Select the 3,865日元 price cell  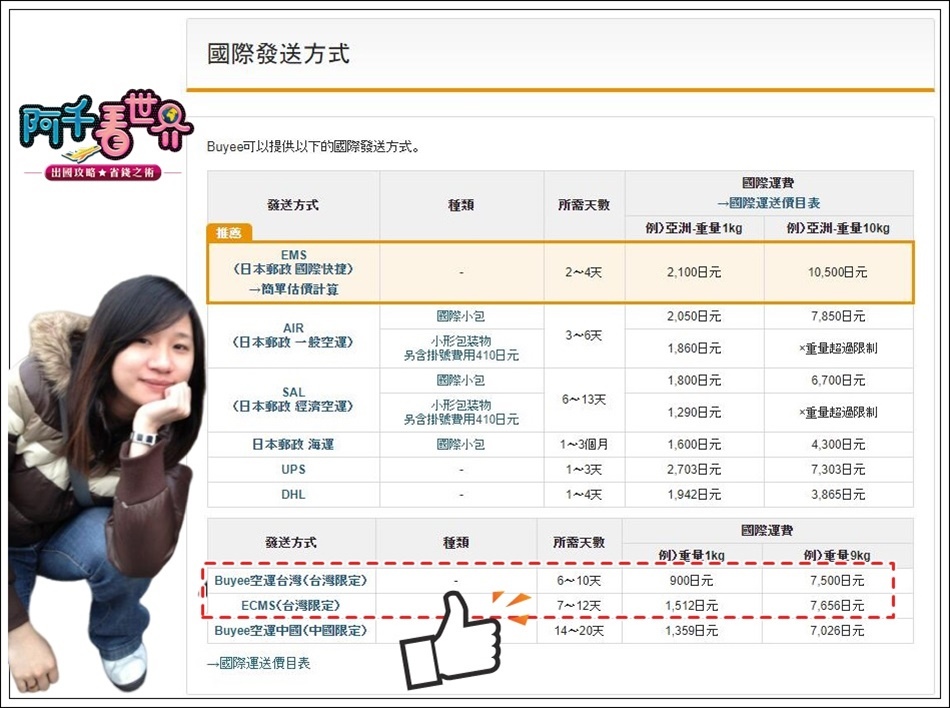(x=838, y=494)
